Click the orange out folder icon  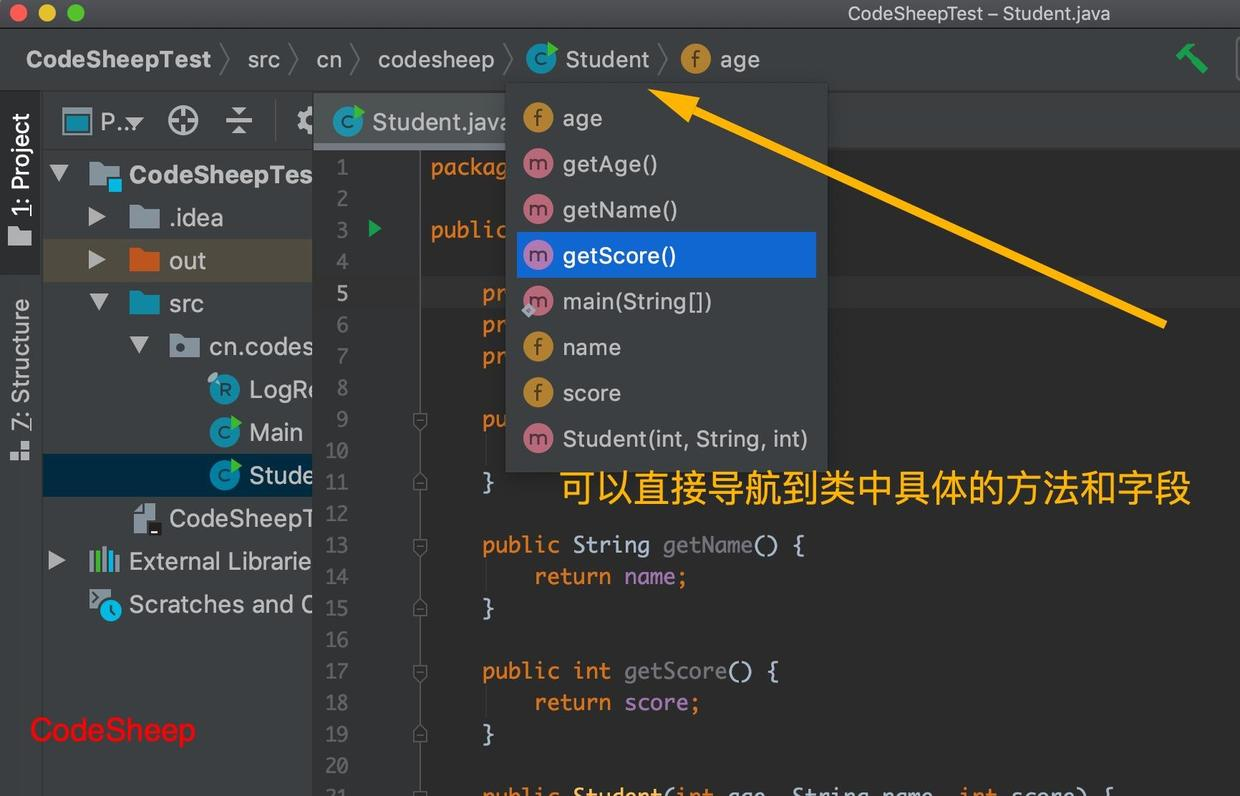click(x=145, y=260)
